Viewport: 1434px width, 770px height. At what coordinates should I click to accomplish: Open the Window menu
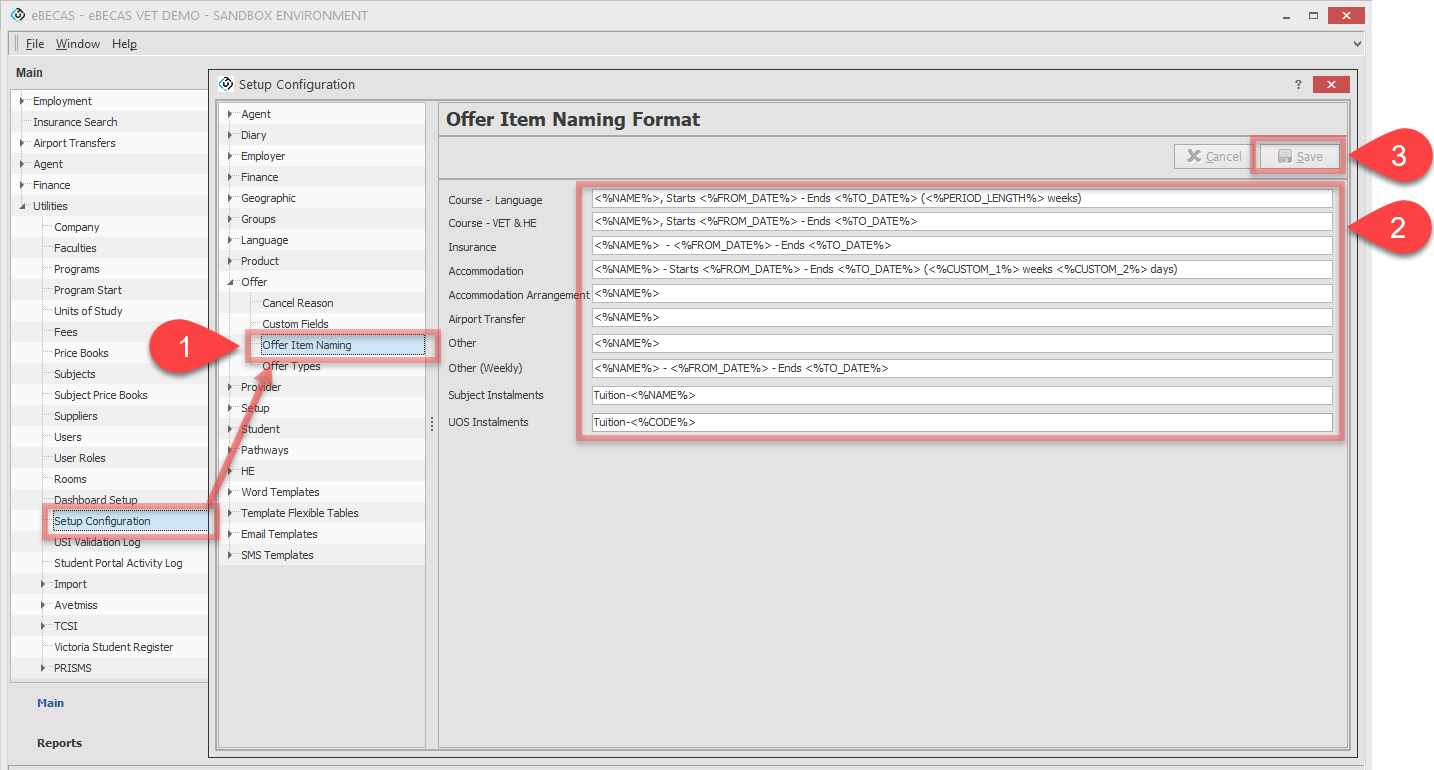point(78,44)
